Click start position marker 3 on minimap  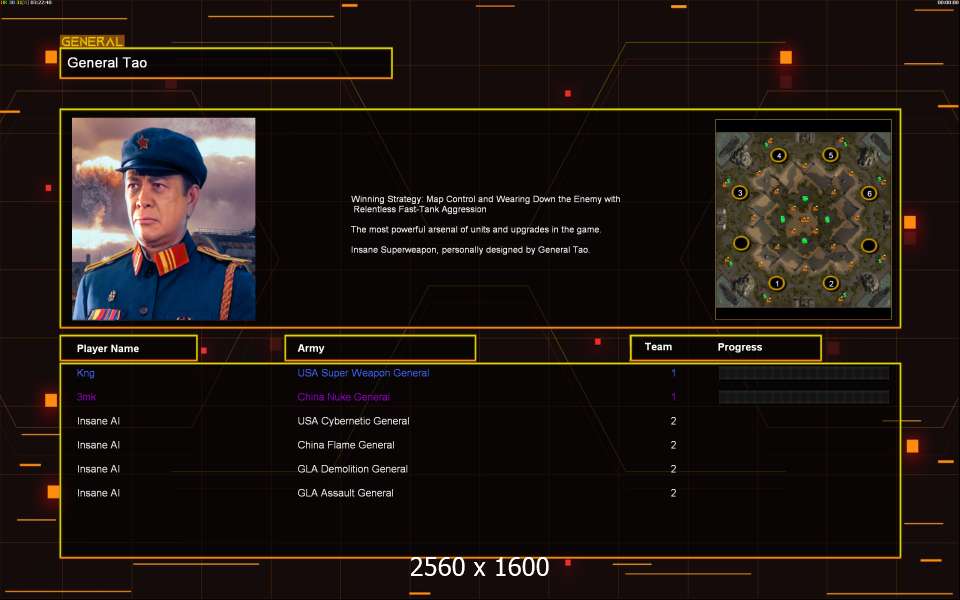(x=740, y=193)
